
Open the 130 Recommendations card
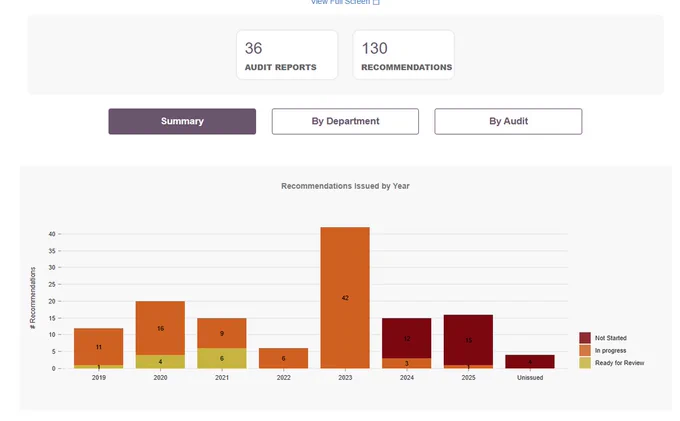pos(404,55)
